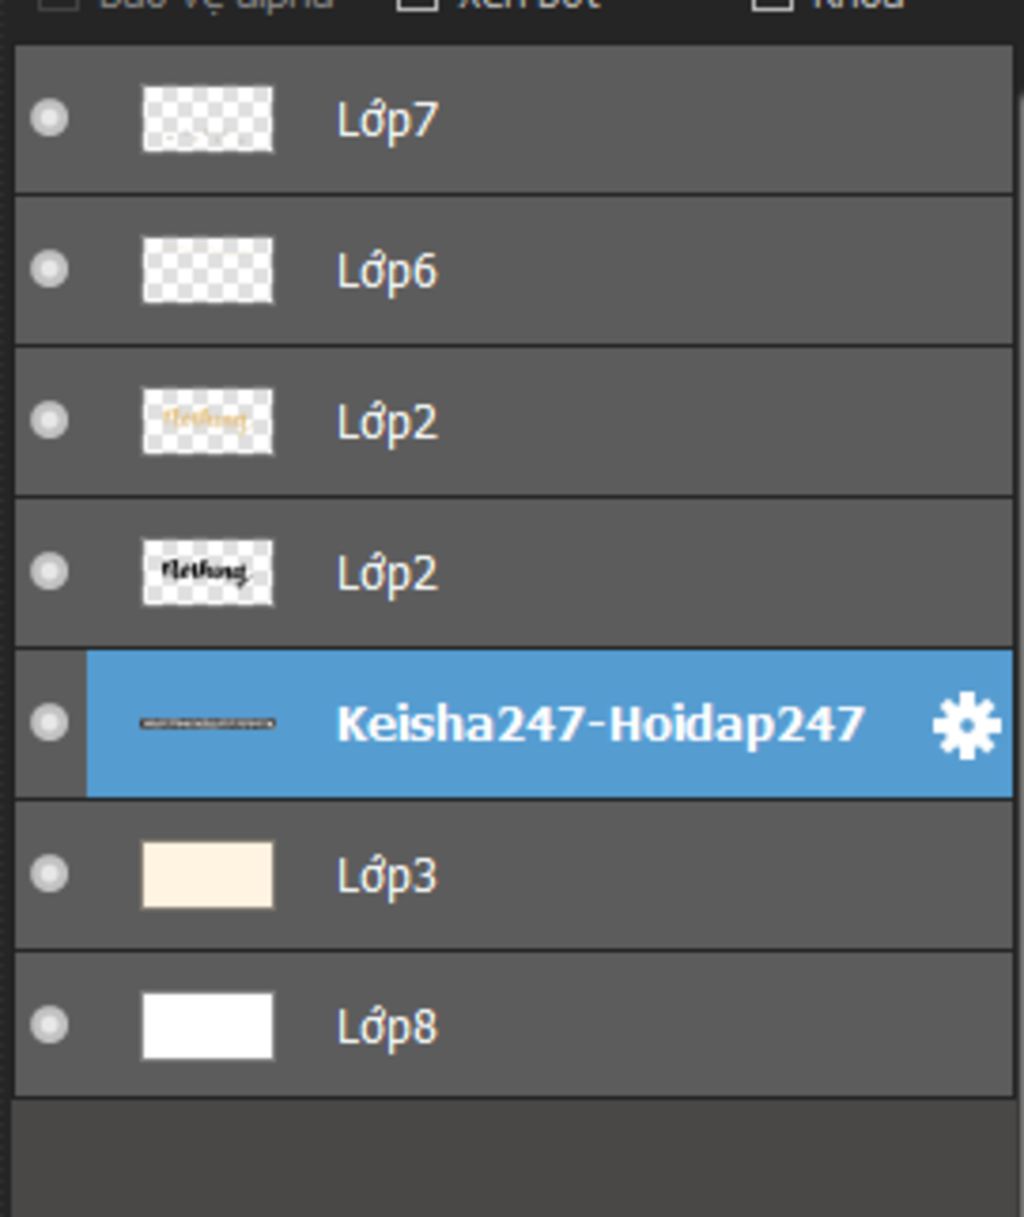Image resolution: width=1024 pixels, height=1217 pixels.
Task: Select the Lớp7 layer name
Action: (x=388, y=122)
